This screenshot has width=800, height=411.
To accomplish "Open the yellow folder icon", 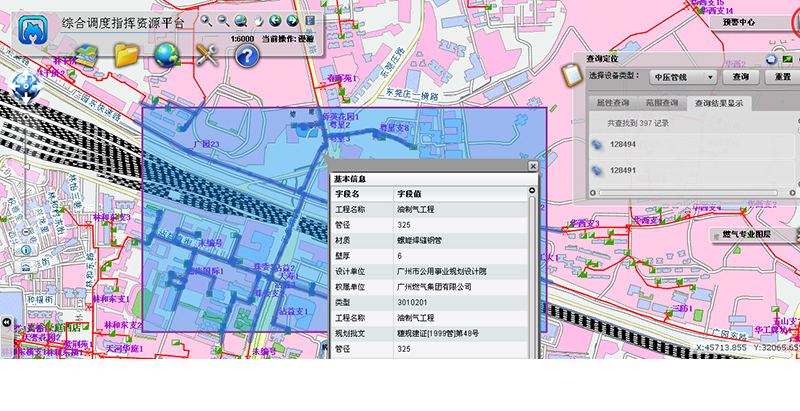I will coord(126,56).
